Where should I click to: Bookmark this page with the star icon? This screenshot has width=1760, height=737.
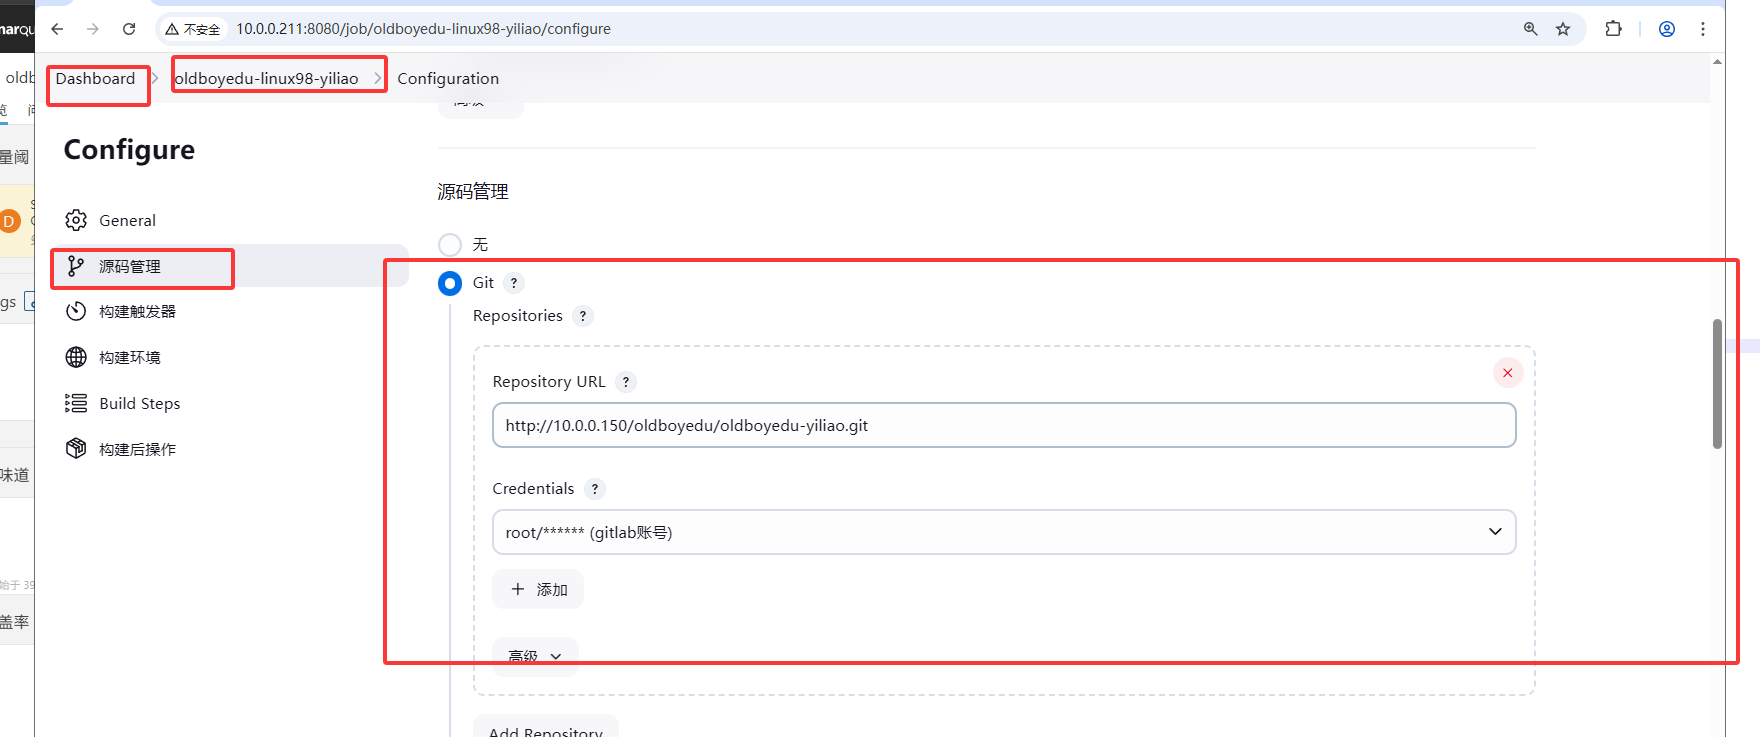(1563, 29)
